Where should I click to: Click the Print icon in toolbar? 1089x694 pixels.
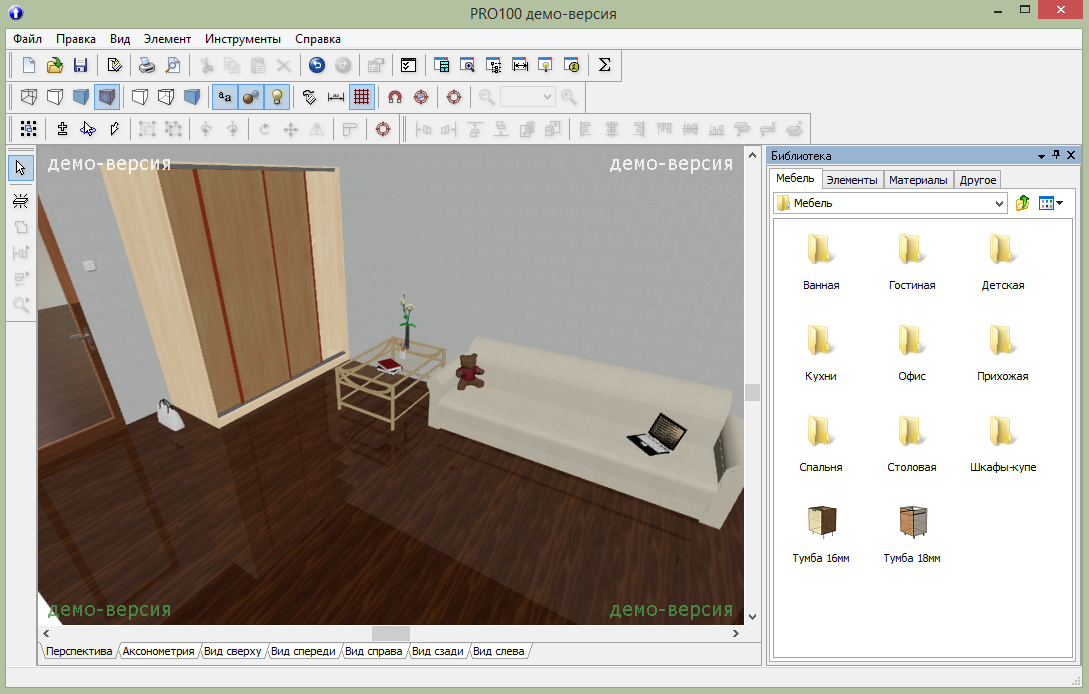146,65
